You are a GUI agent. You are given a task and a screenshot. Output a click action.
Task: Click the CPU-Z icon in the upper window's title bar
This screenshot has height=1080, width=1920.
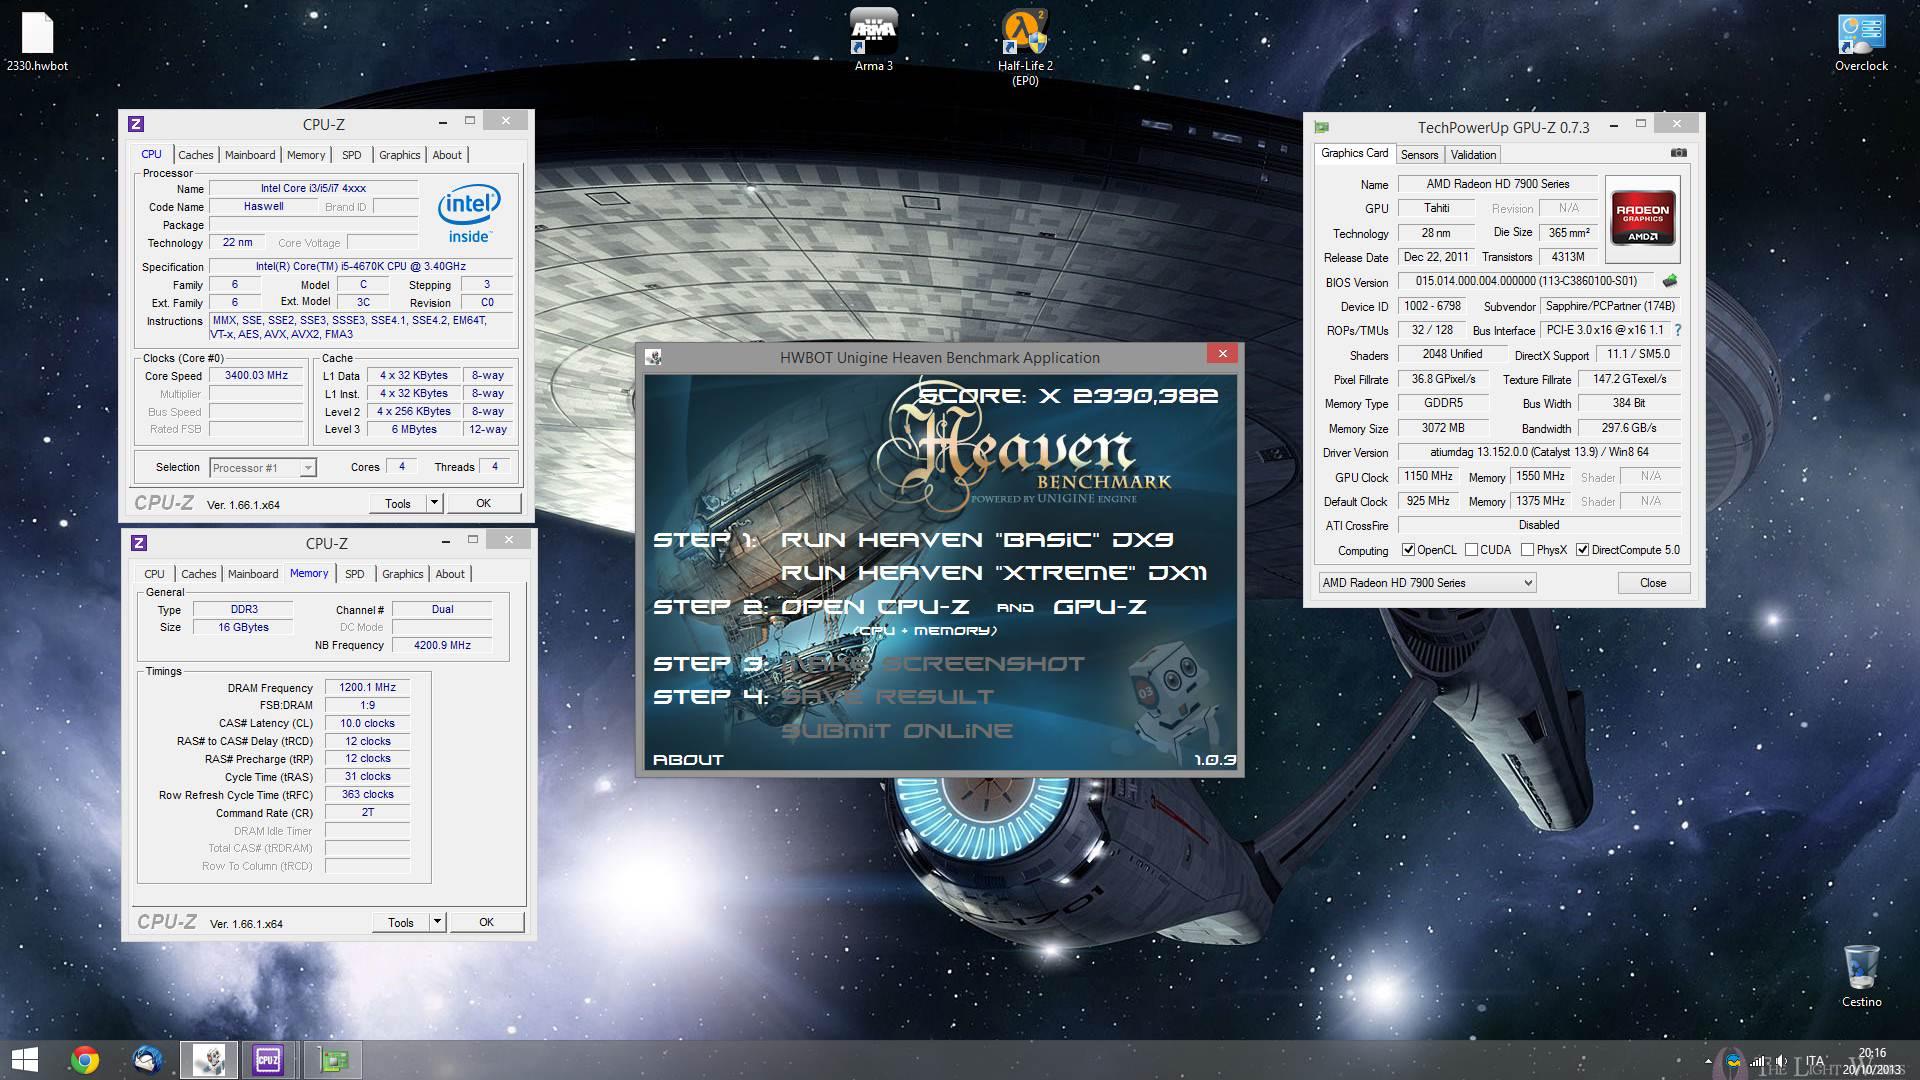tap(136, 124)
